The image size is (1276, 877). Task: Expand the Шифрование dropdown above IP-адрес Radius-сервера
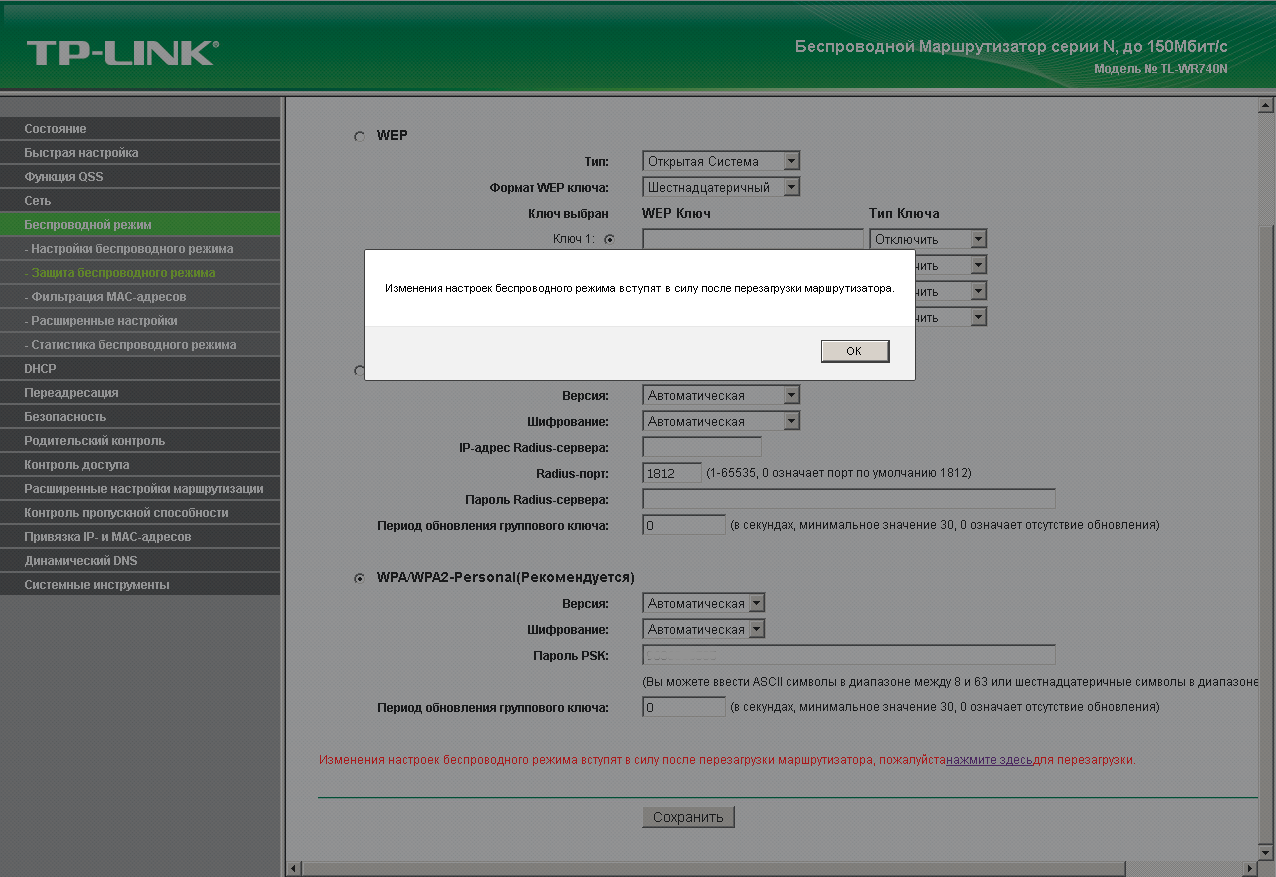[x=721, y=421]
